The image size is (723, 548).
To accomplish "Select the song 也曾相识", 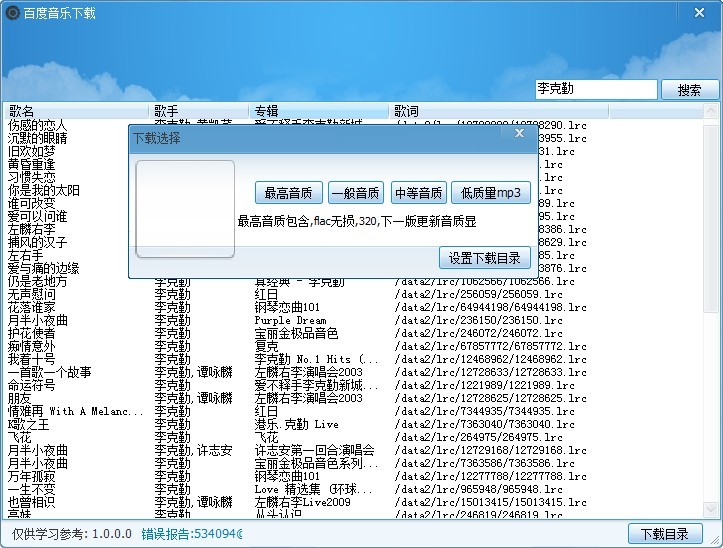I will pos(31,502).
